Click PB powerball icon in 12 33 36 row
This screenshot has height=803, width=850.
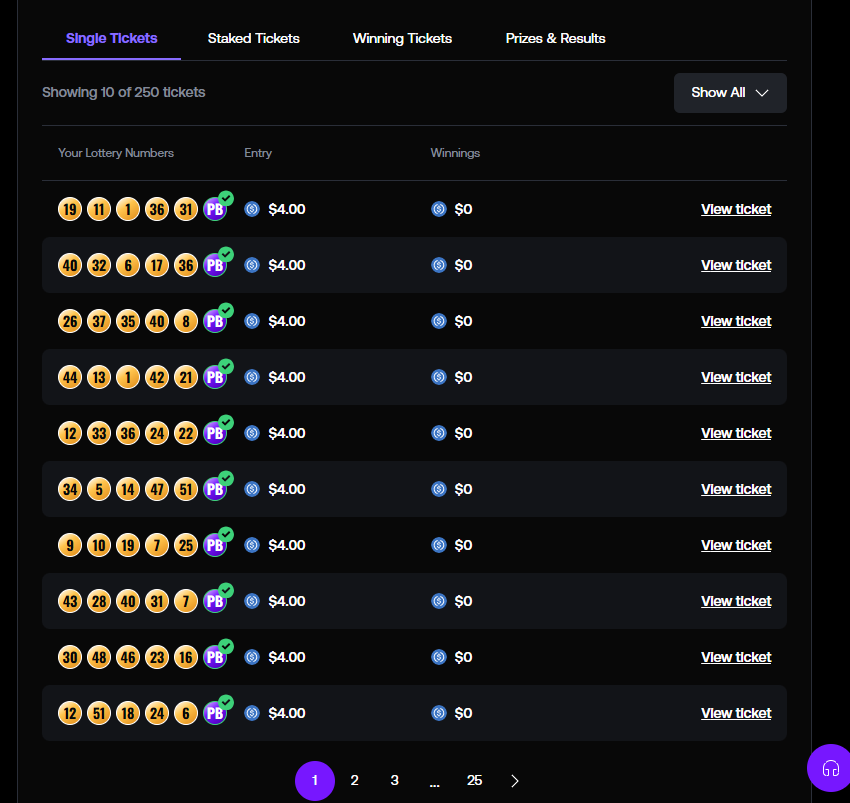point(215,433)
